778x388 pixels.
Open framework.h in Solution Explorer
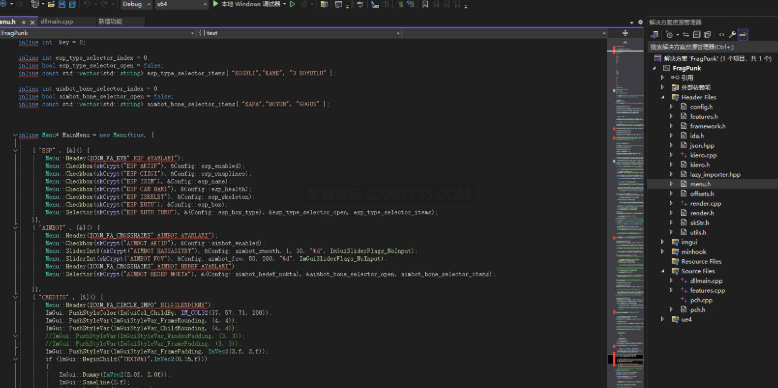pos(708,126)
